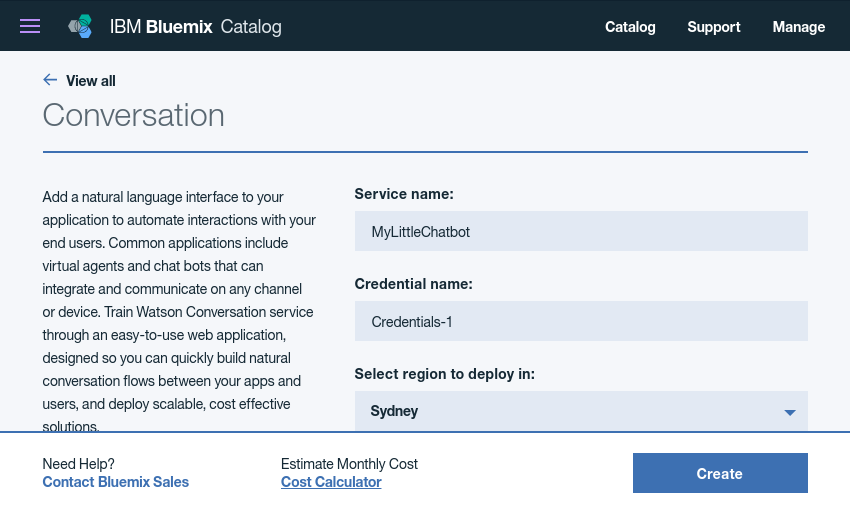Click the View all link
The height and width of the screenshot is (513, 850).
click(90, 81)
